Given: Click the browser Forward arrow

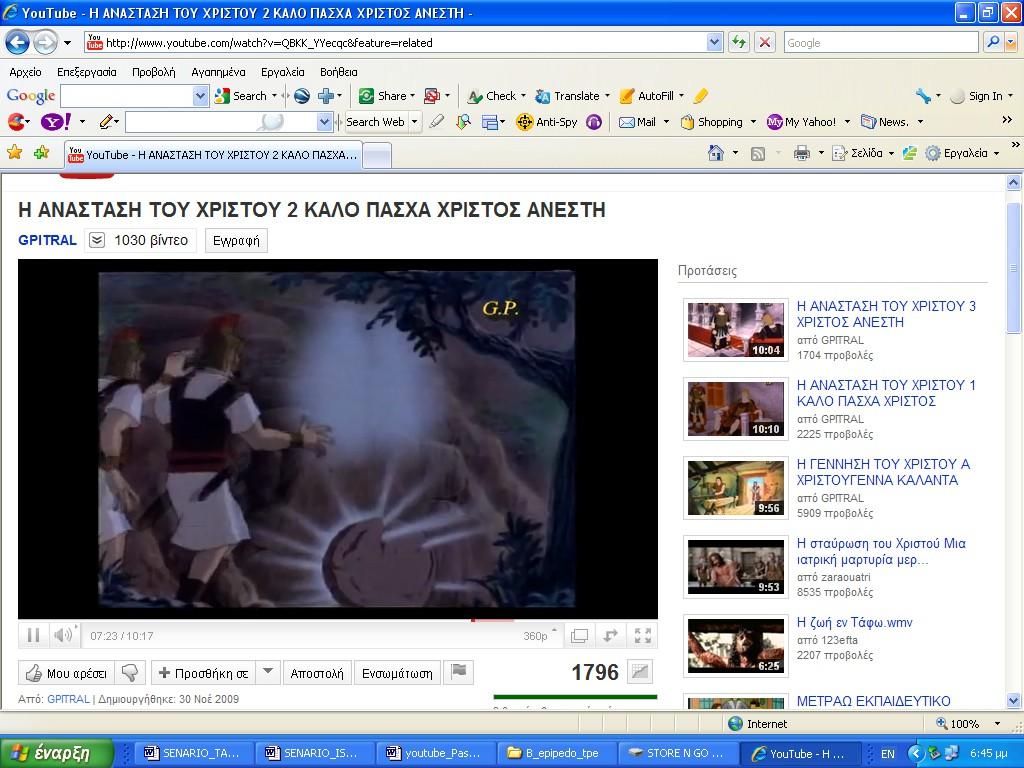Looking at the screenshot, I should [x=45, y=43].
